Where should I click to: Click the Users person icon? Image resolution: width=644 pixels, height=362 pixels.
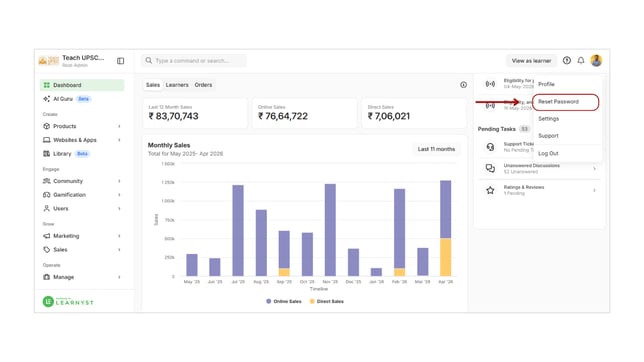coord(46,208)
